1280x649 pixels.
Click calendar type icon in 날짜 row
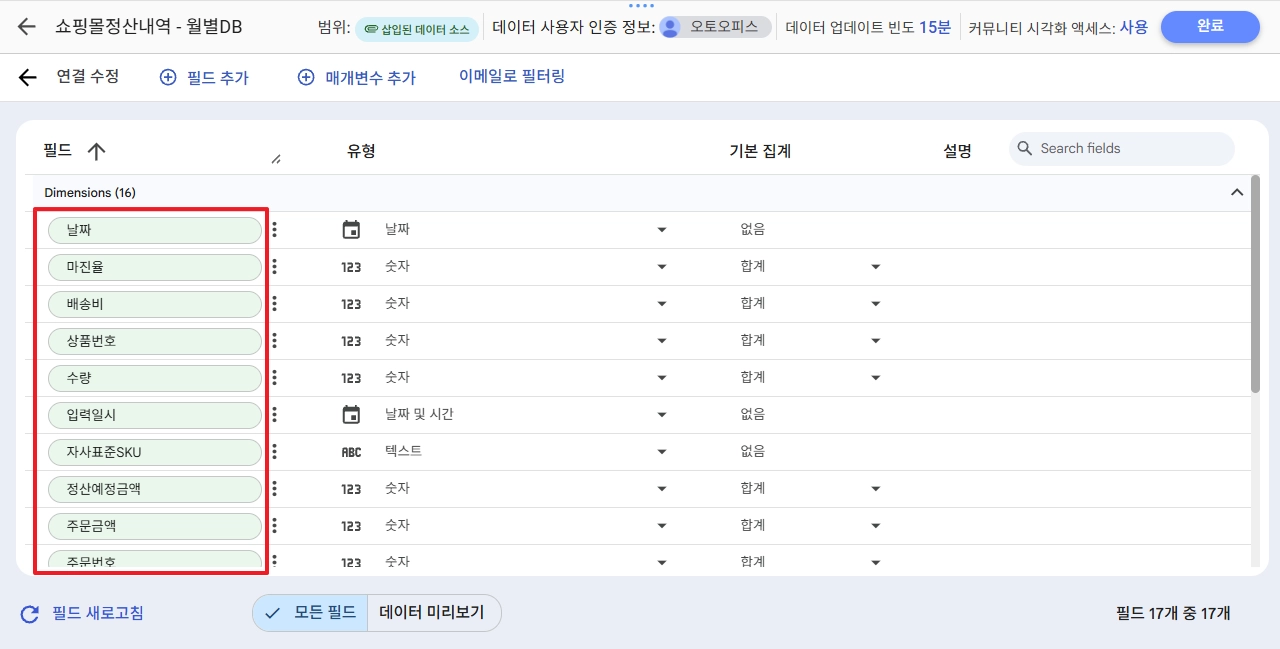click(351, 230)
